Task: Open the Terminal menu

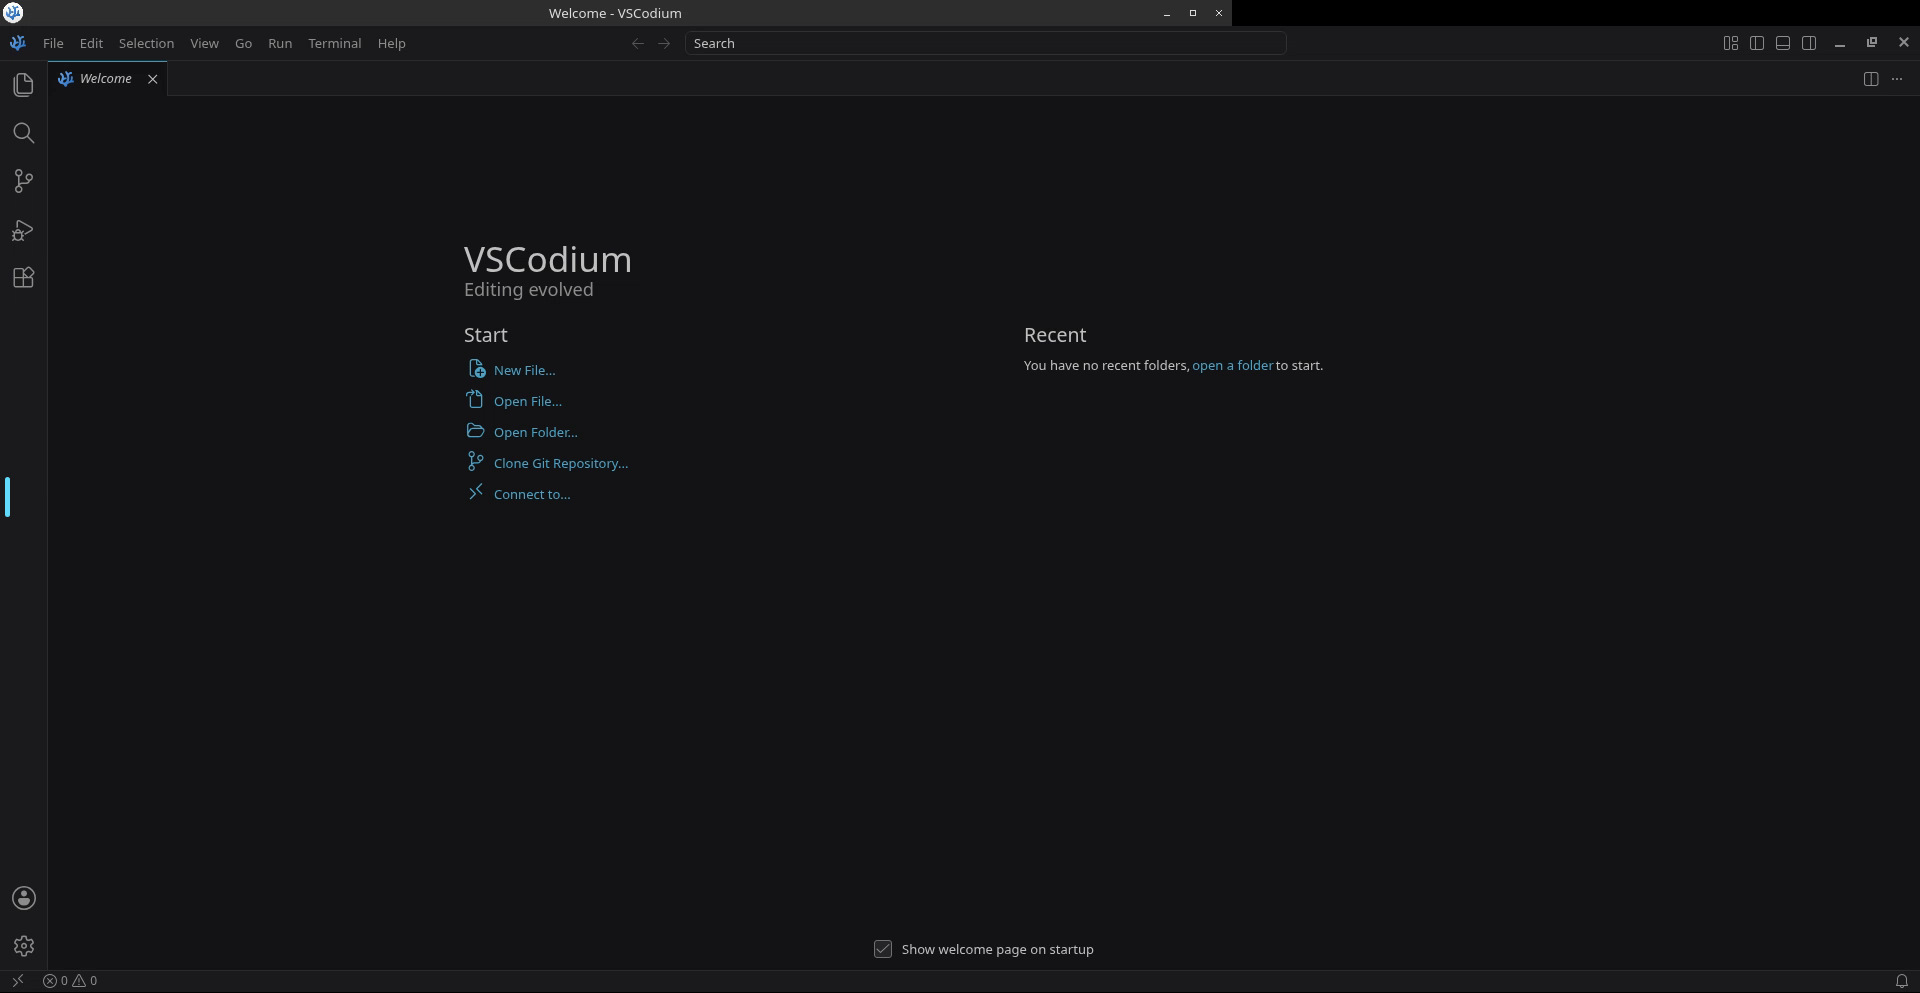Action: click(335, 43)
